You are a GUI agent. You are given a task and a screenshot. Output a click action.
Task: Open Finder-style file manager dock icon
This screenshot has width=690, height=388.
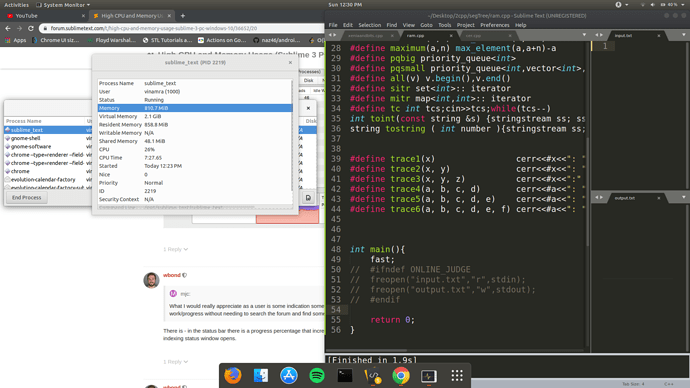click(261, 376)
